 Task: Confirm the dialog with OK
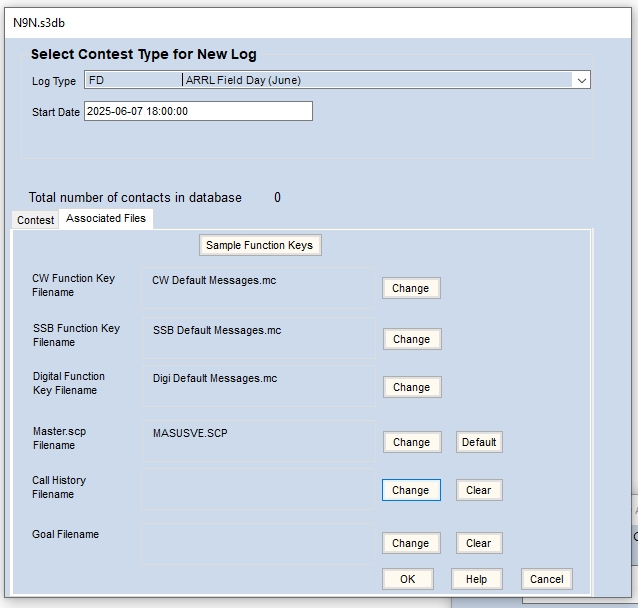(x=407, y=579)
